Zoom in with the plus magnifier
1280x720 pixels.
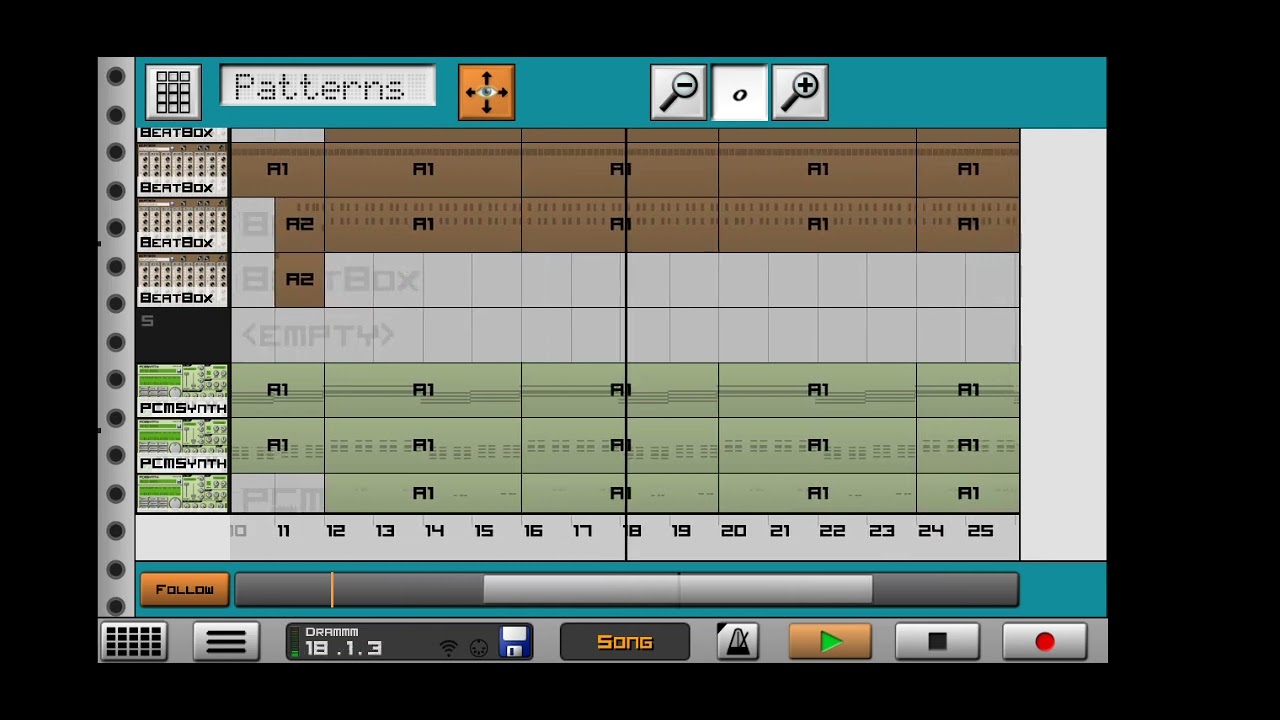[800, 93]
